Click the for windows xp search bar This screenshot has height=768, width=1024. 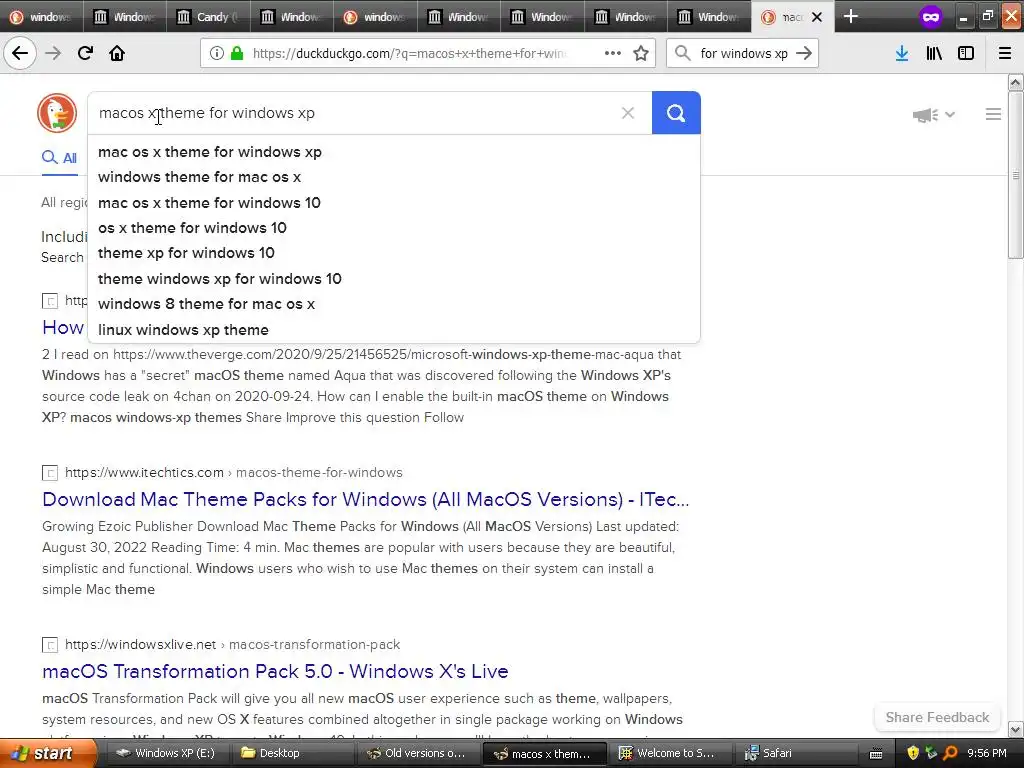[x=744, y=54]
